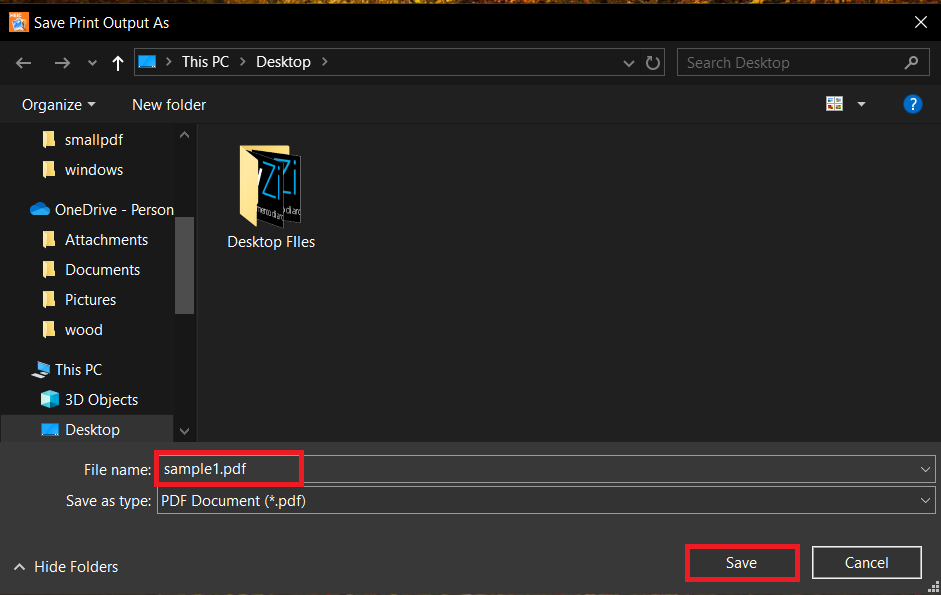The height and width of the screenshot is (595, 941).
Task: Create a New folder
Action: (168, 104)
